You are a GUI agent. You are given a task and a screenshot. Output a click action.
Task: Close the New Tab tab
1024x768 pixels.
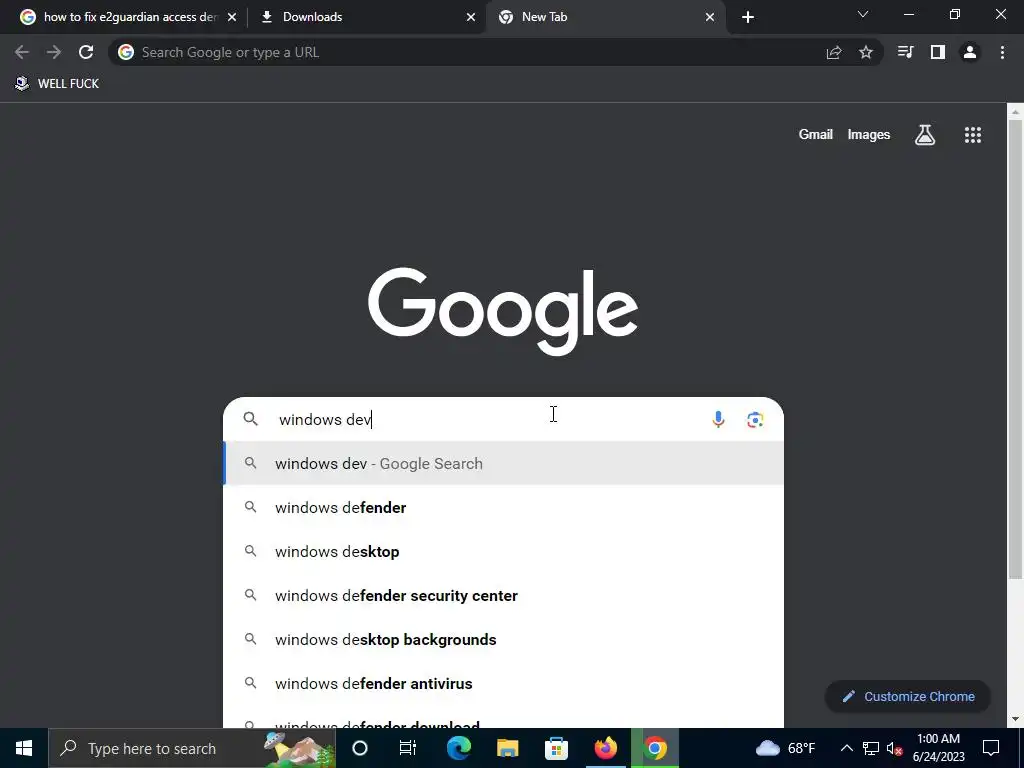[x=710, y=17]
